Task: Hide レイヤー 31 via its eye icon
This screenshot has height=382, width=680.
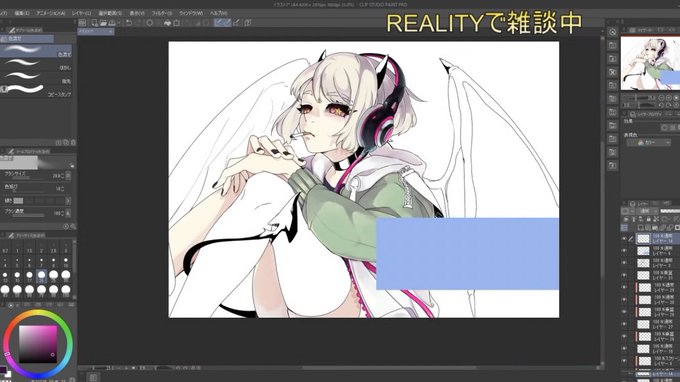Action: coord(624,275)
